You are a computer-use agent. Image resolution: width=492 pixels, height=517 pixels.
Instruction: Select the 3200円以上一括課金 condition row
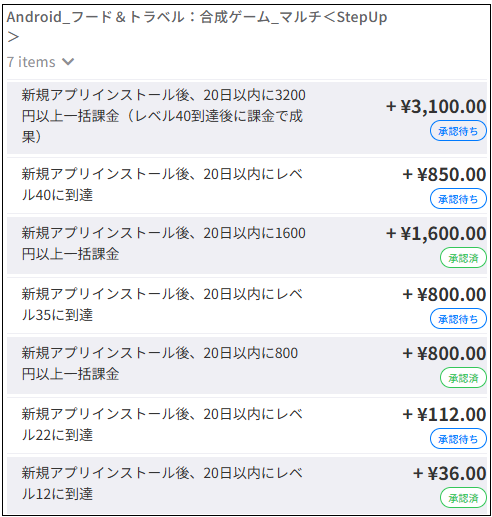click(x=247, y=118)
